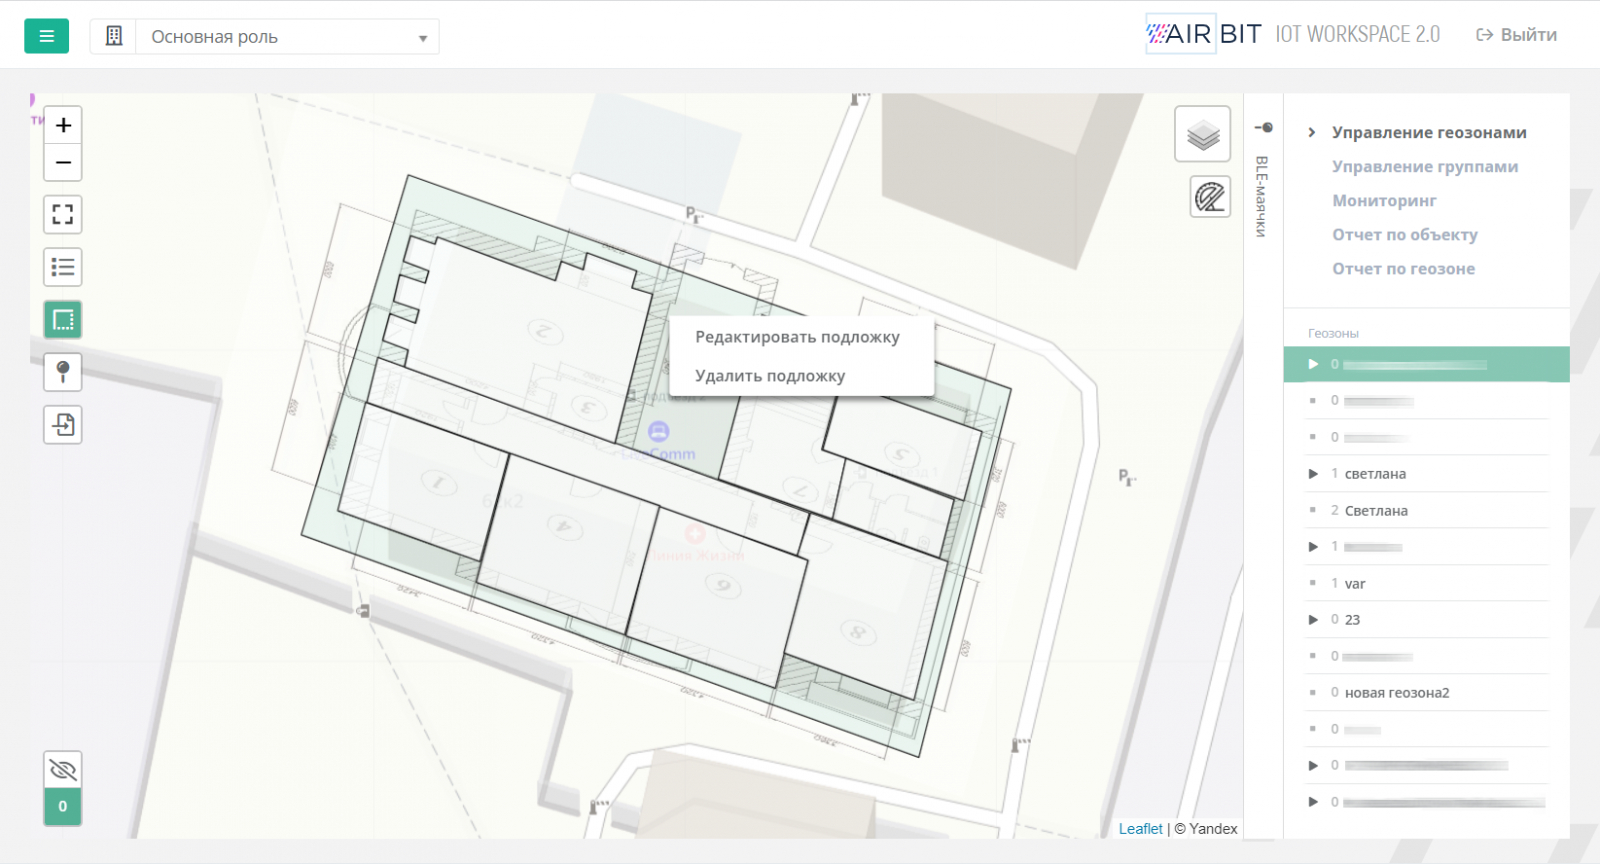
Task: Click the "IOT WORKSPACE 2.0" header text
Action: [1357, 34]
